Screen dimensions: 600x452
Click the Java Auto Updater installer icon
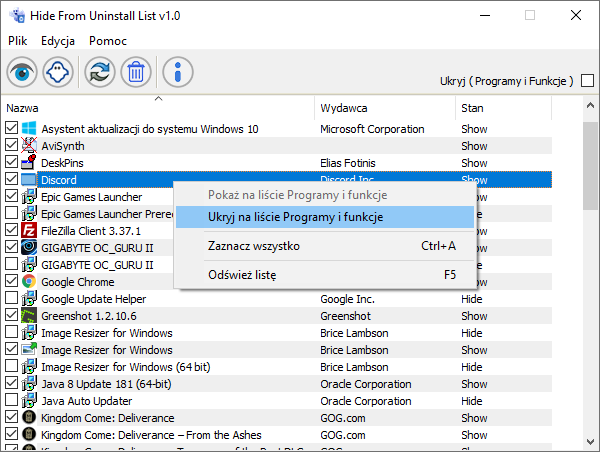29,400
